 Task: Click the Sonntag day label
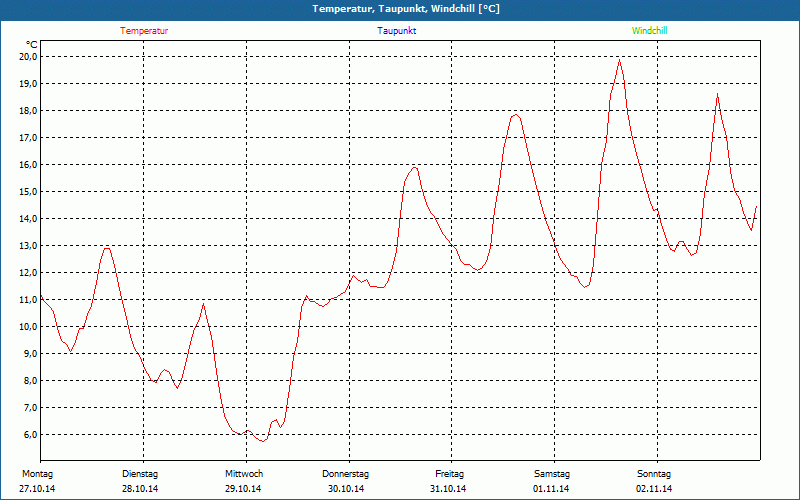click(x=654, y=474)
